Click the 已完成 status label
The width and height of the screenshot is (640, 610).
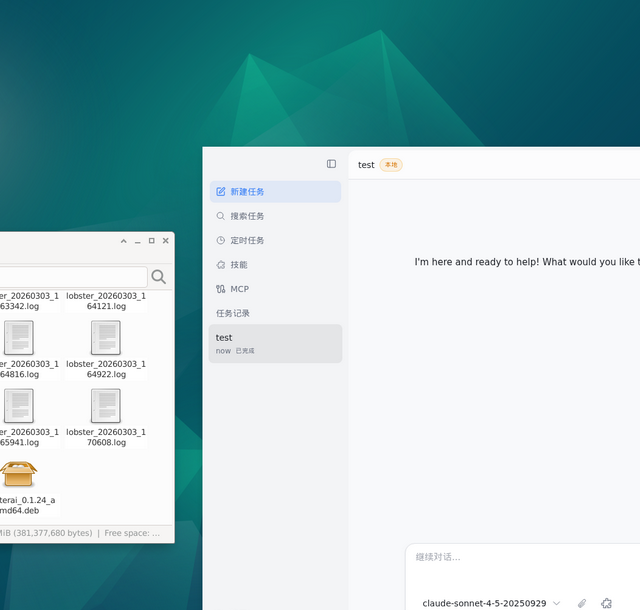245,351
